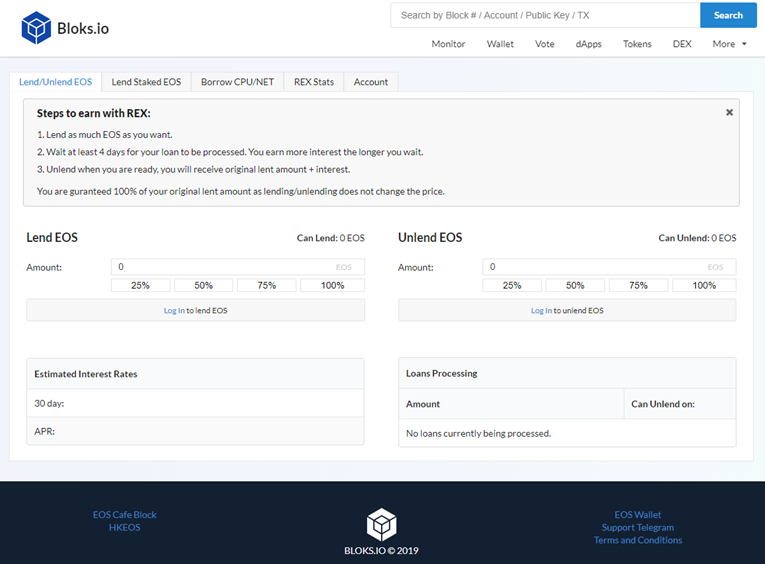Viewport: 765px width, 564px height.
Task: Open the EOS Cafe Block footer link
Action: click(124, 515)
